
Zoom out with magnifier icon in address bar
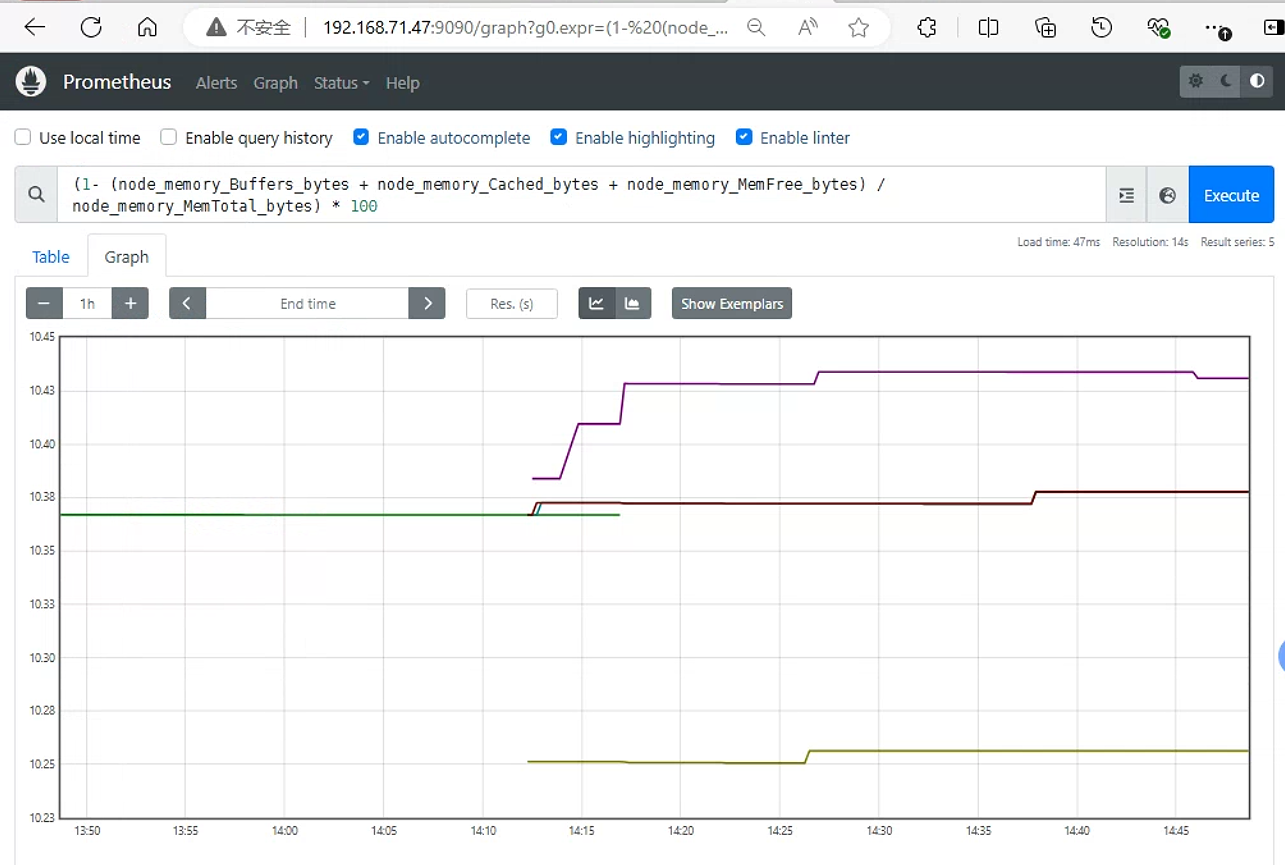coord(756,28)
